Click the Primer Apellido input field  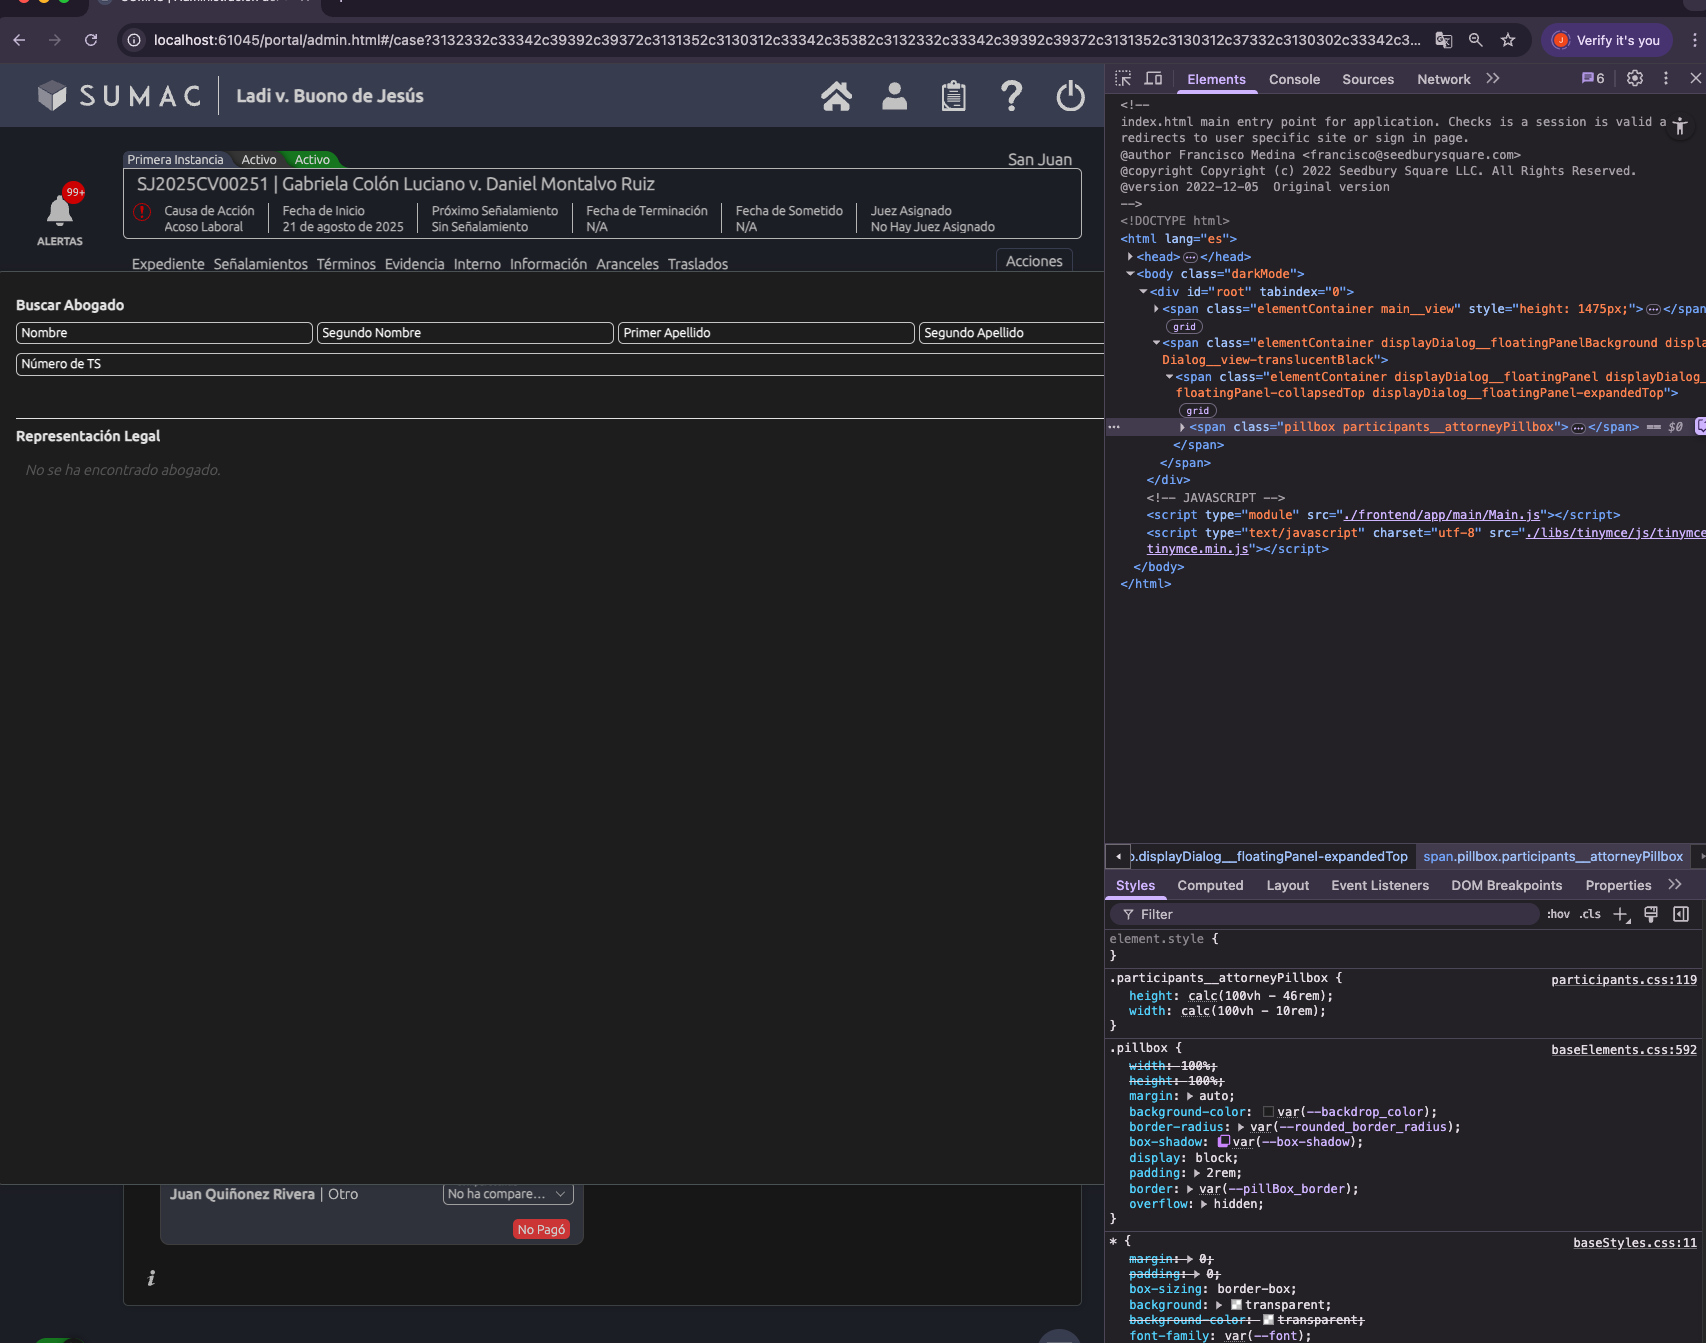point(765,333)
